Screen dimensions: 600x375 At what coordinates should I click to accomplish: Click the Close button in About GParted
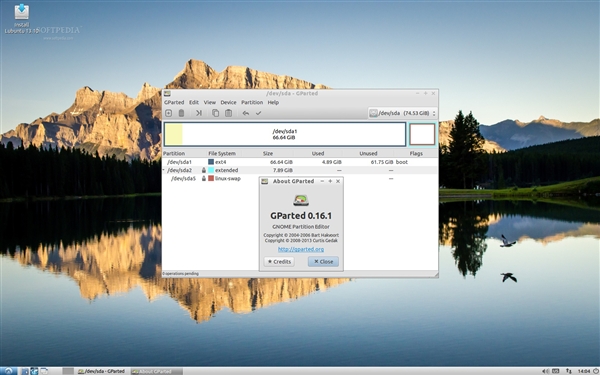click(323, 262)
